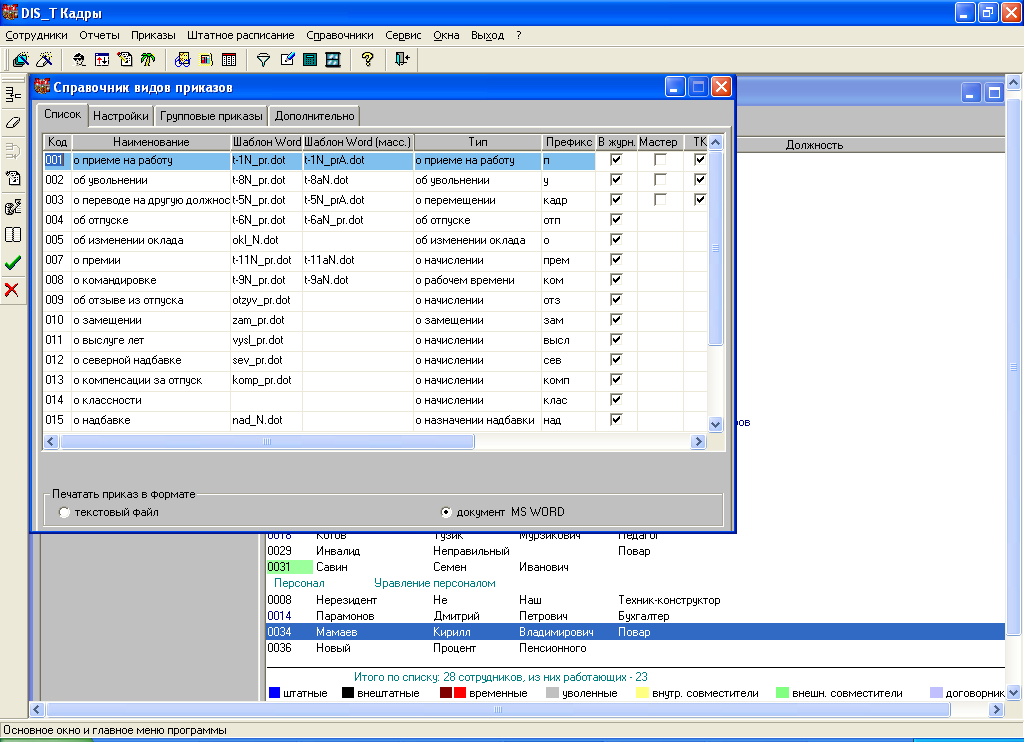The width and height of the screenshot is (1024, 742).
Task: Click the exit door toolbar icon
Action: click(x=402, y=60)
